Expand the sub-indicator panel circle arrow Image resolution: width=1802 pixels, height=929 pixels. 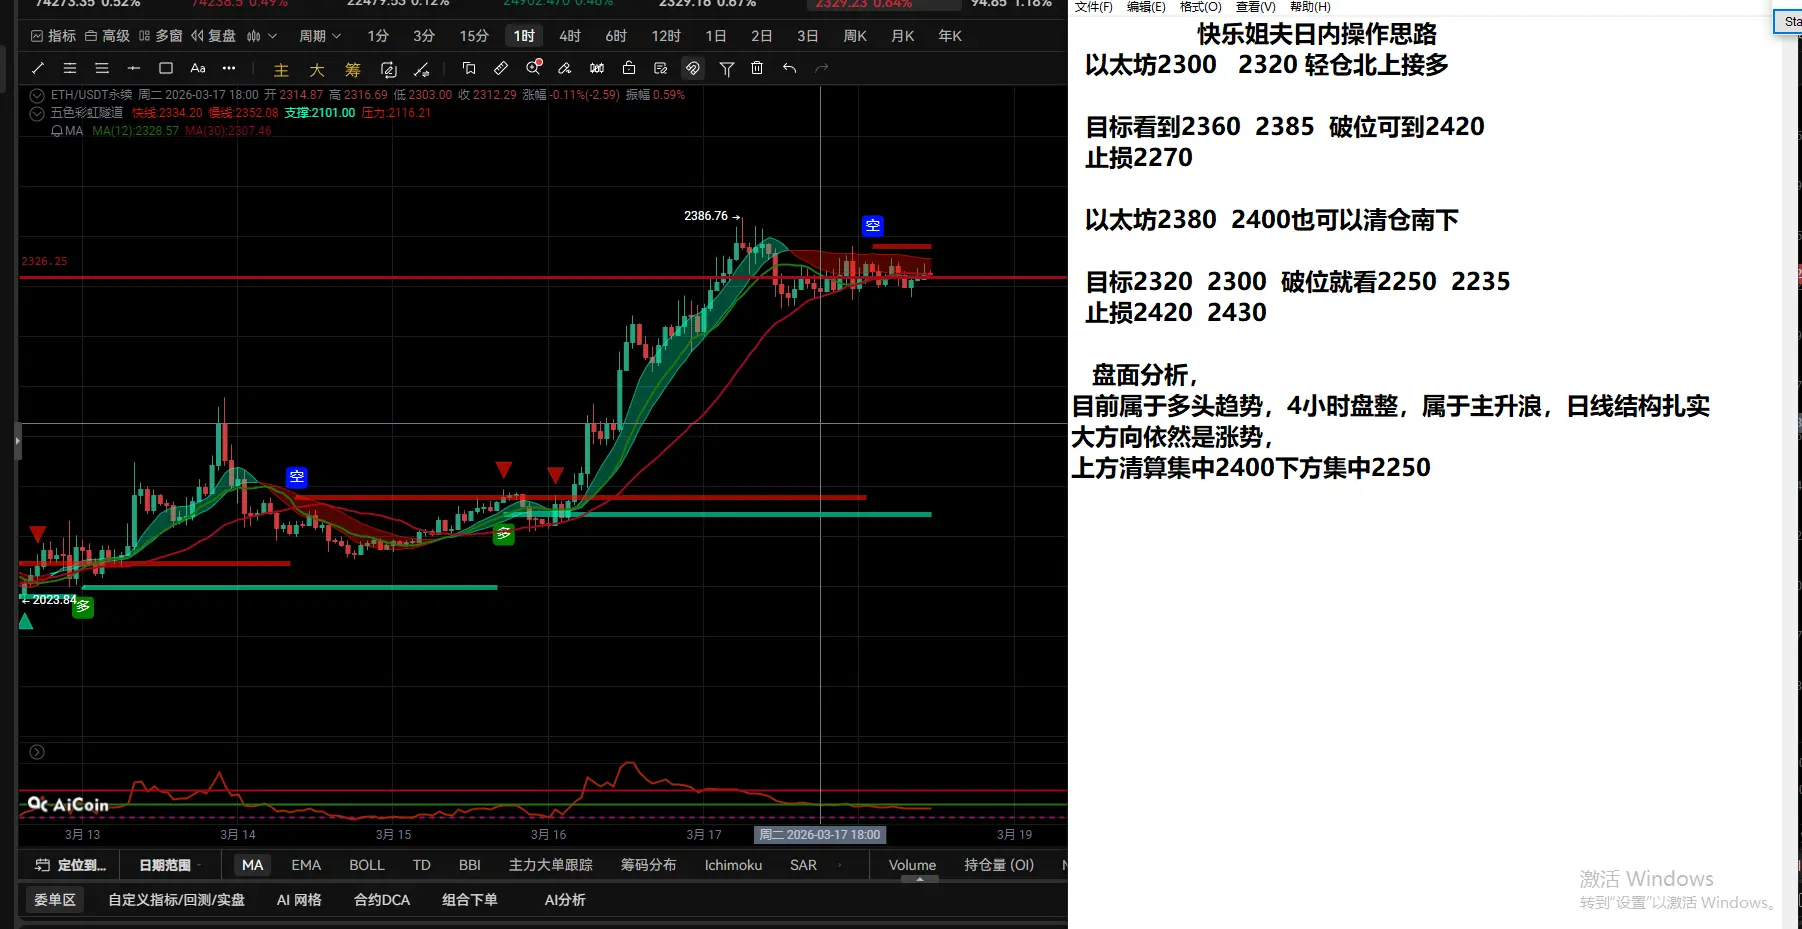pyautogui.click(x=37, y=752)
